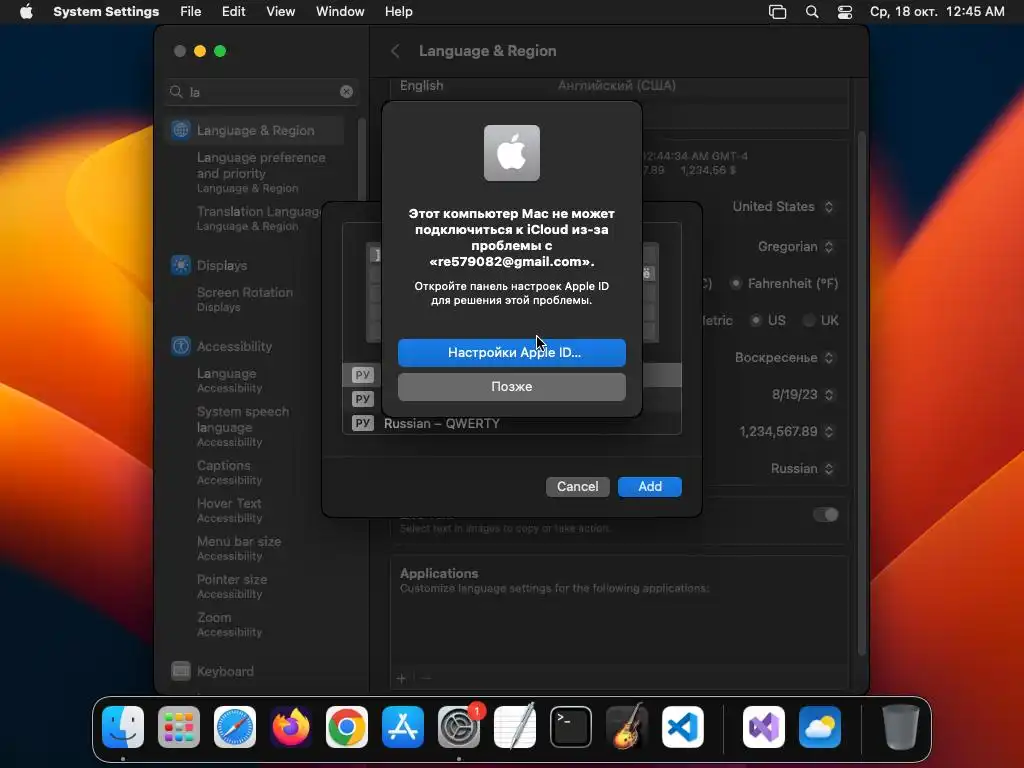1024x768 pixels.
Task: Open date format dropdown 8/19/23
Action: click(x=803, y=394)
